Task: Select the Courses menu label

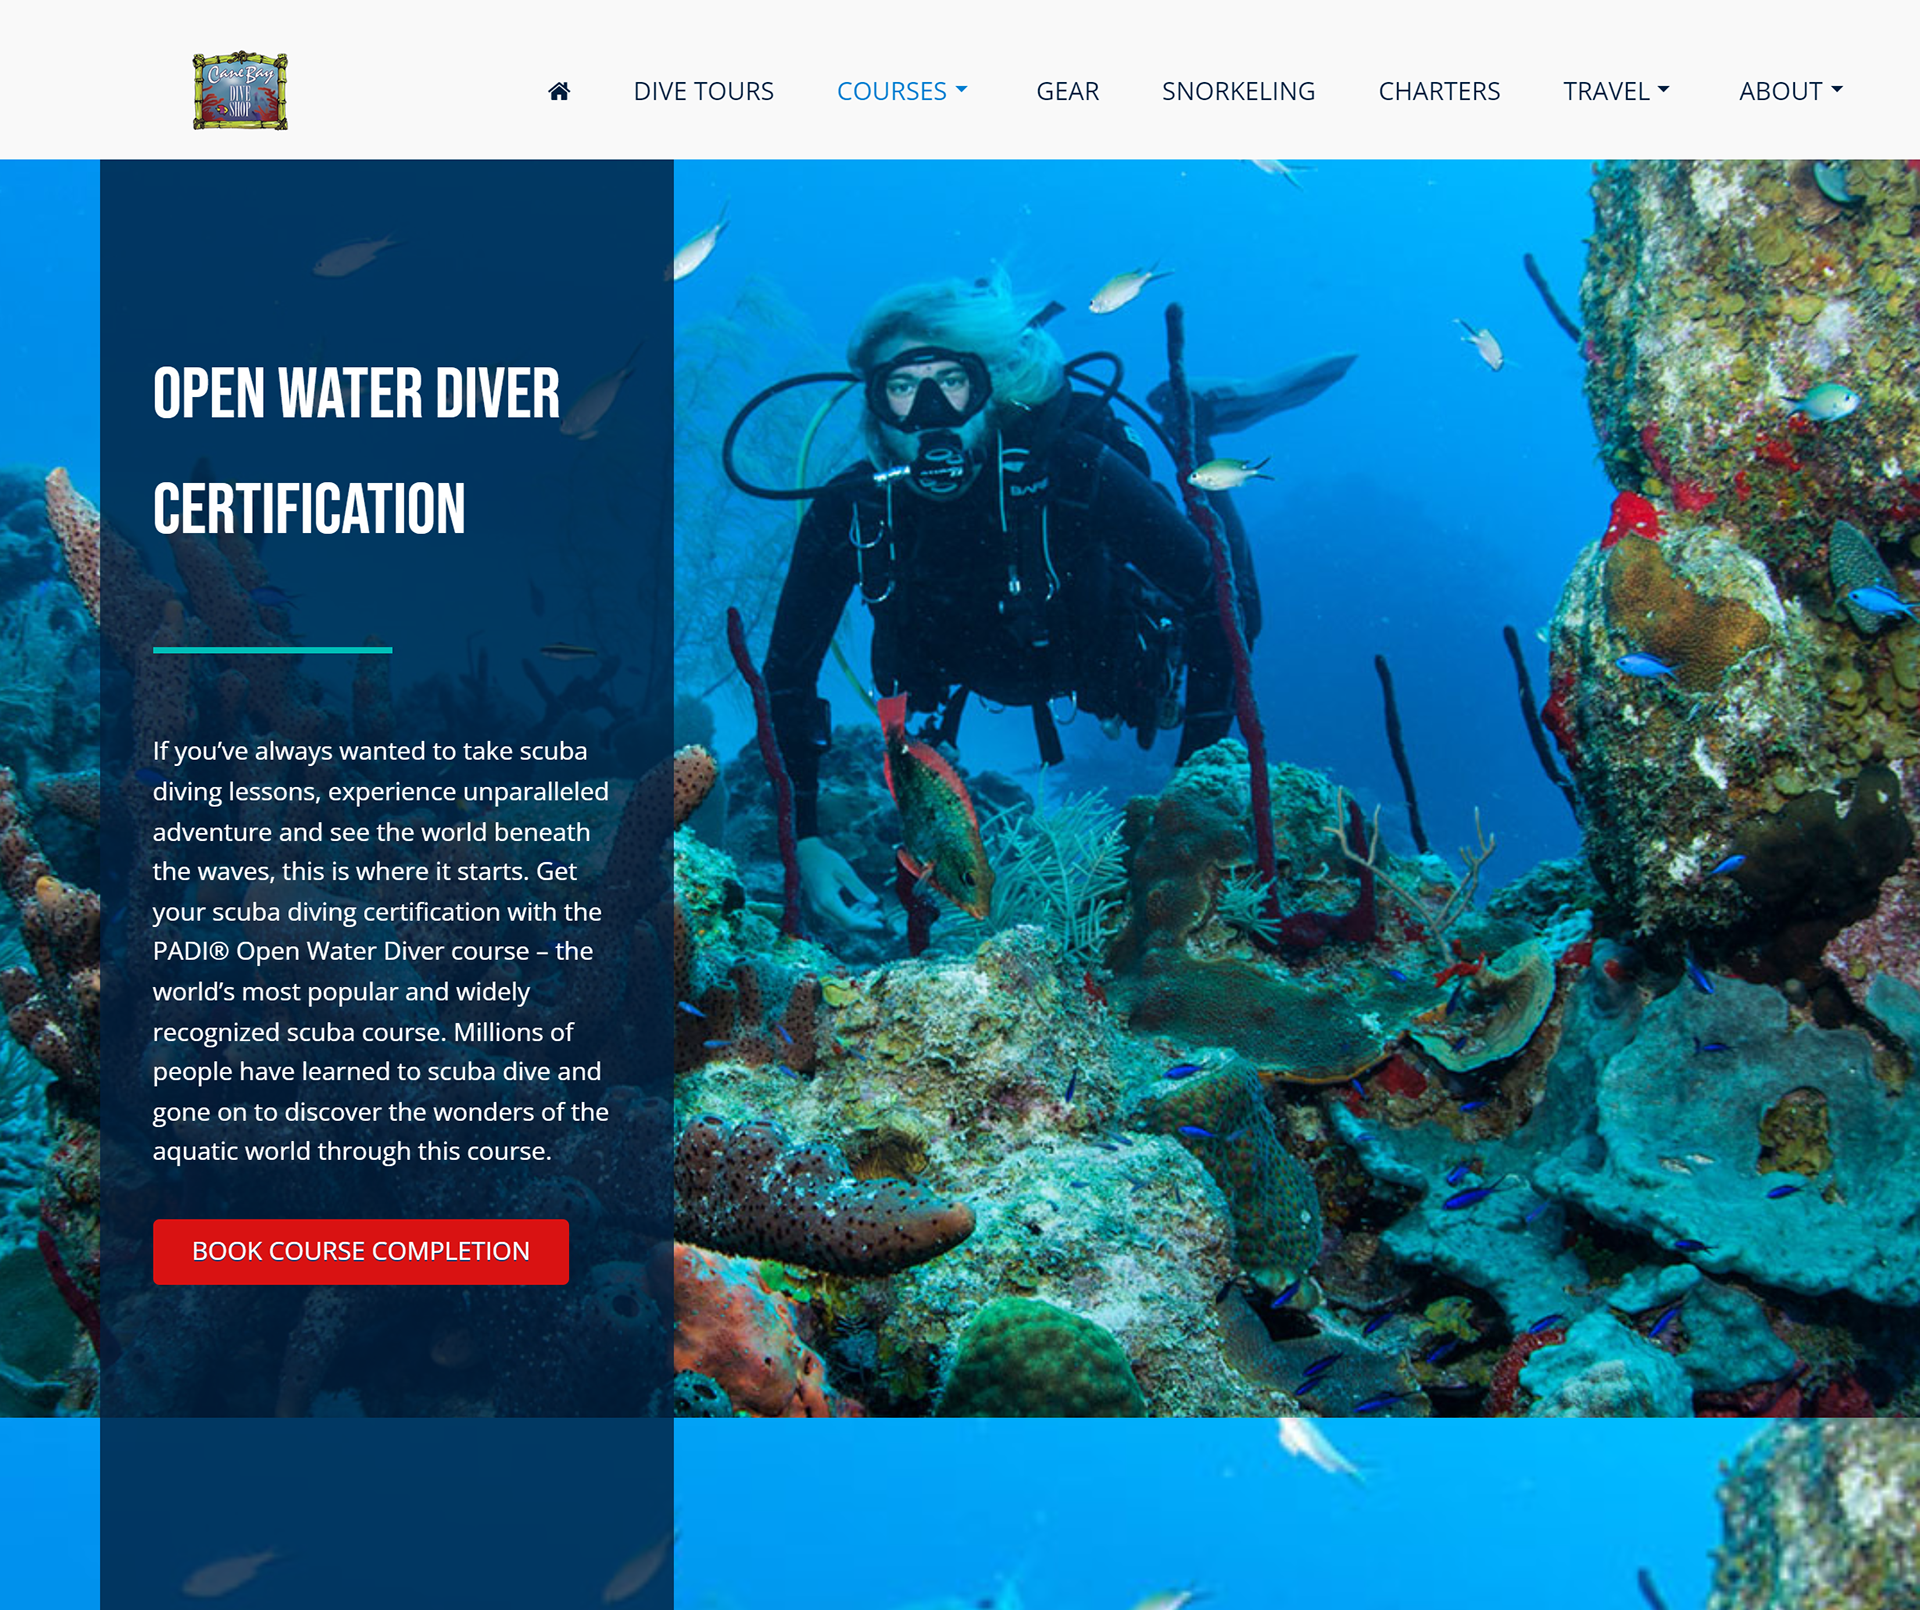Action: [x=891, y=91]
